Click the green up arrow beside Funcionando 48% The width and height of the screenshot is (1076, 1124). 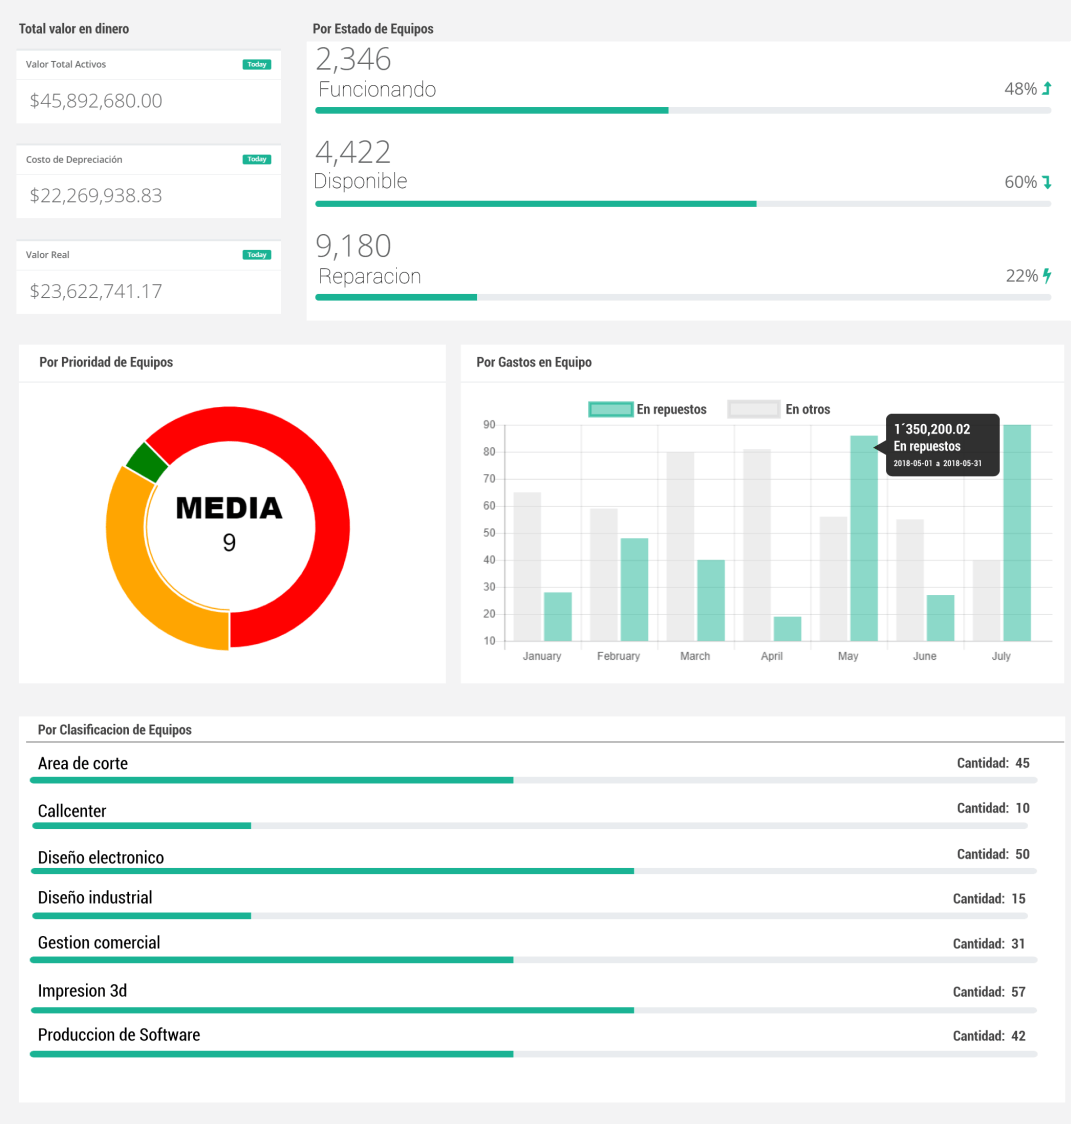coord(1046,89)
